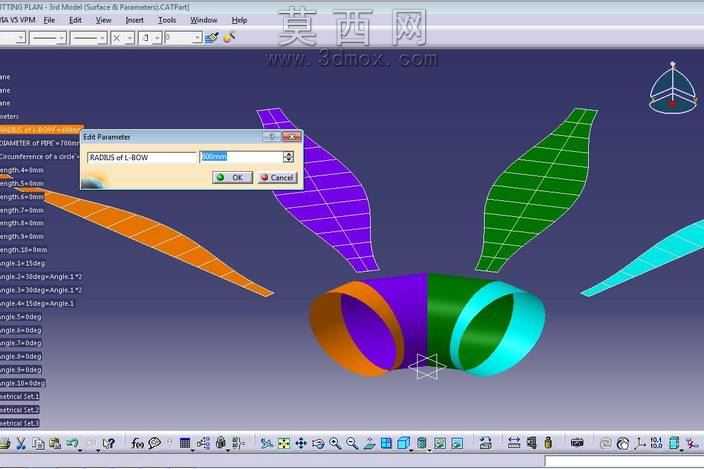The width and height of the screenshot is (704, 469).
Task: Open the Tools menu
Action: [x=167, y=20]
